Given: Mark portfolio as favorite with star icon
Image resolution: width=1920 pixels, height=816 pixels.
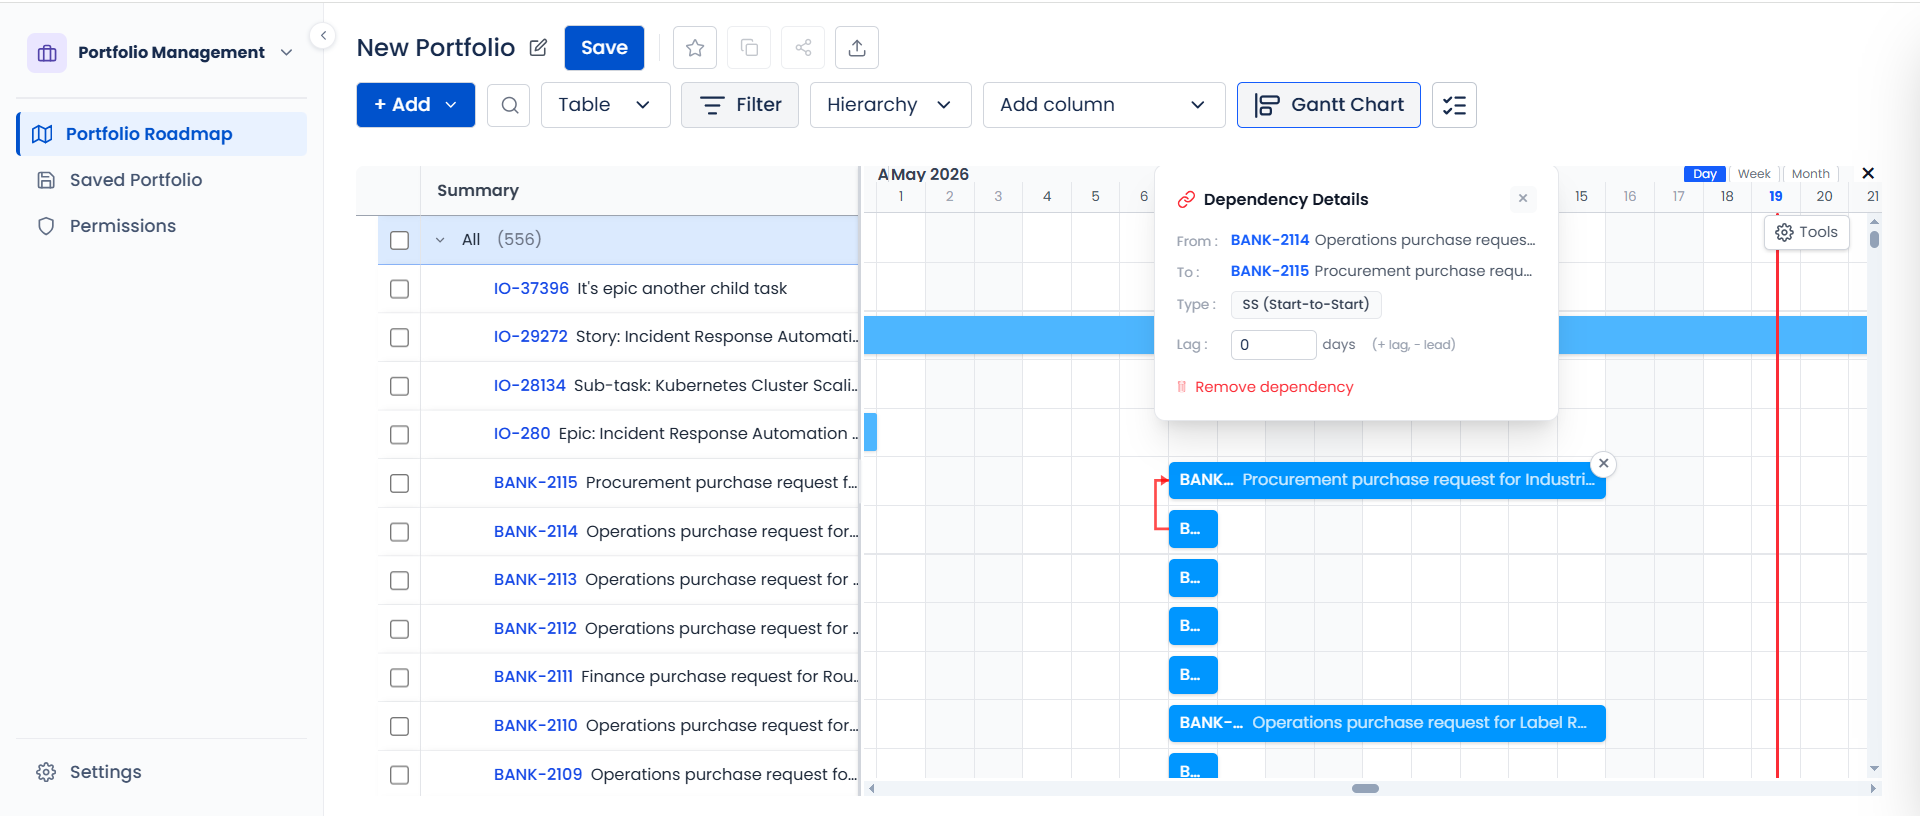Looking at the screenshot, I should point(695,48).
